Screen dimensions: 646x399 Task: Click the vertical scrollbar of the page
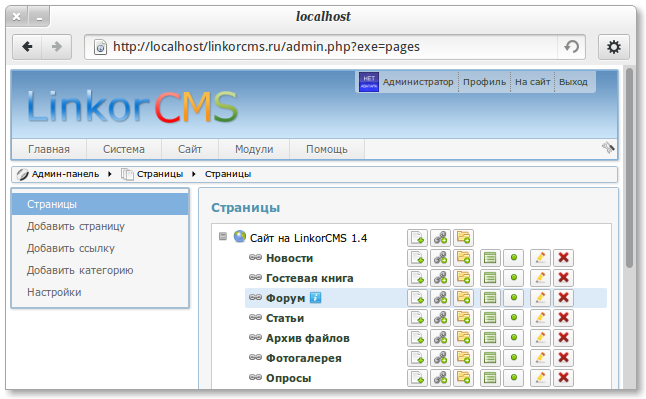click(629, 168)
